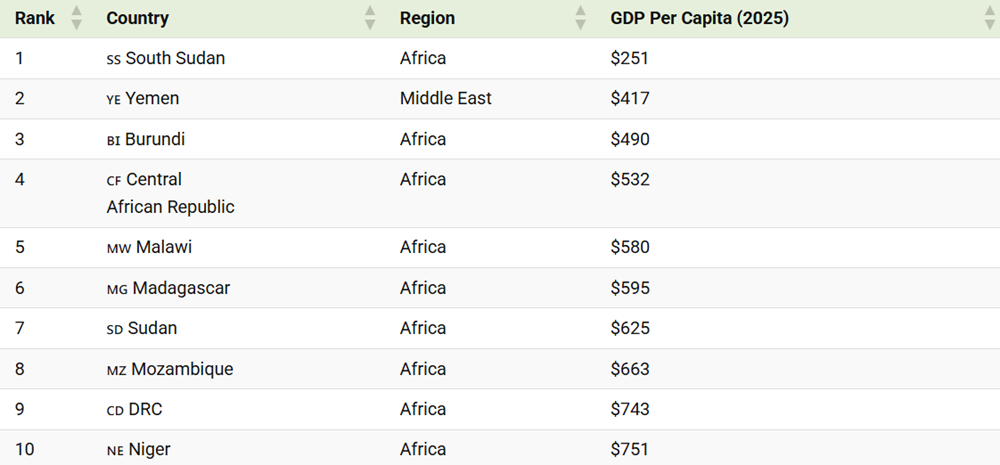Click the MW flag code beside Malawi

(x=118, y=248)
